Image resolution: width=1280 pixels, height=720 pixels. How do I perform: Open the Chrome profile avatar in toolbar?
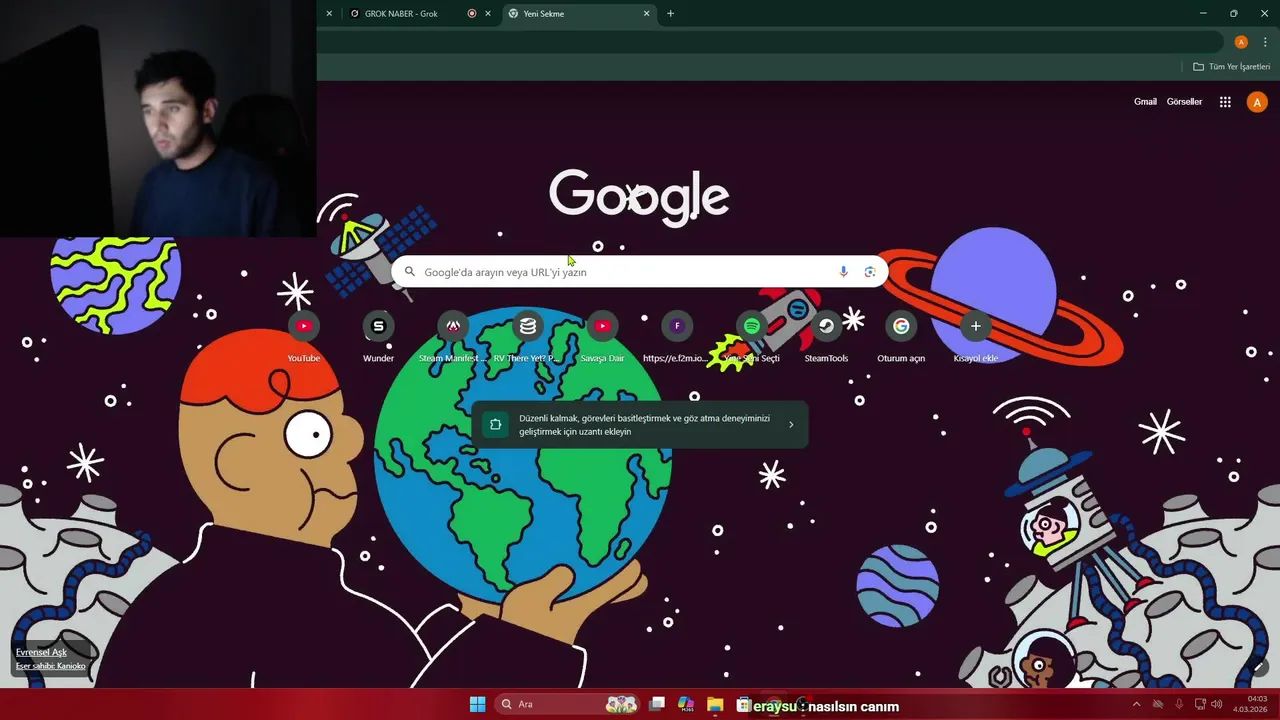[x=1241, y=42]
